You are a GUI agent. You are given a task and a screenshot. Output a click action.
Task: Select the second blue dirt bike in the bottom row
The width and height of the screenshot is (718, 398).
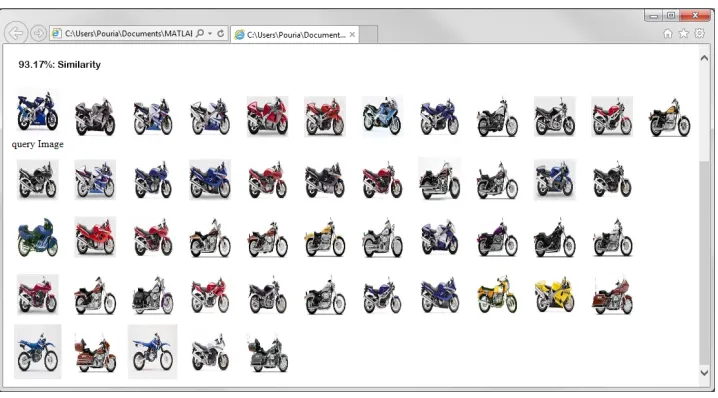[x=152, y=352]
